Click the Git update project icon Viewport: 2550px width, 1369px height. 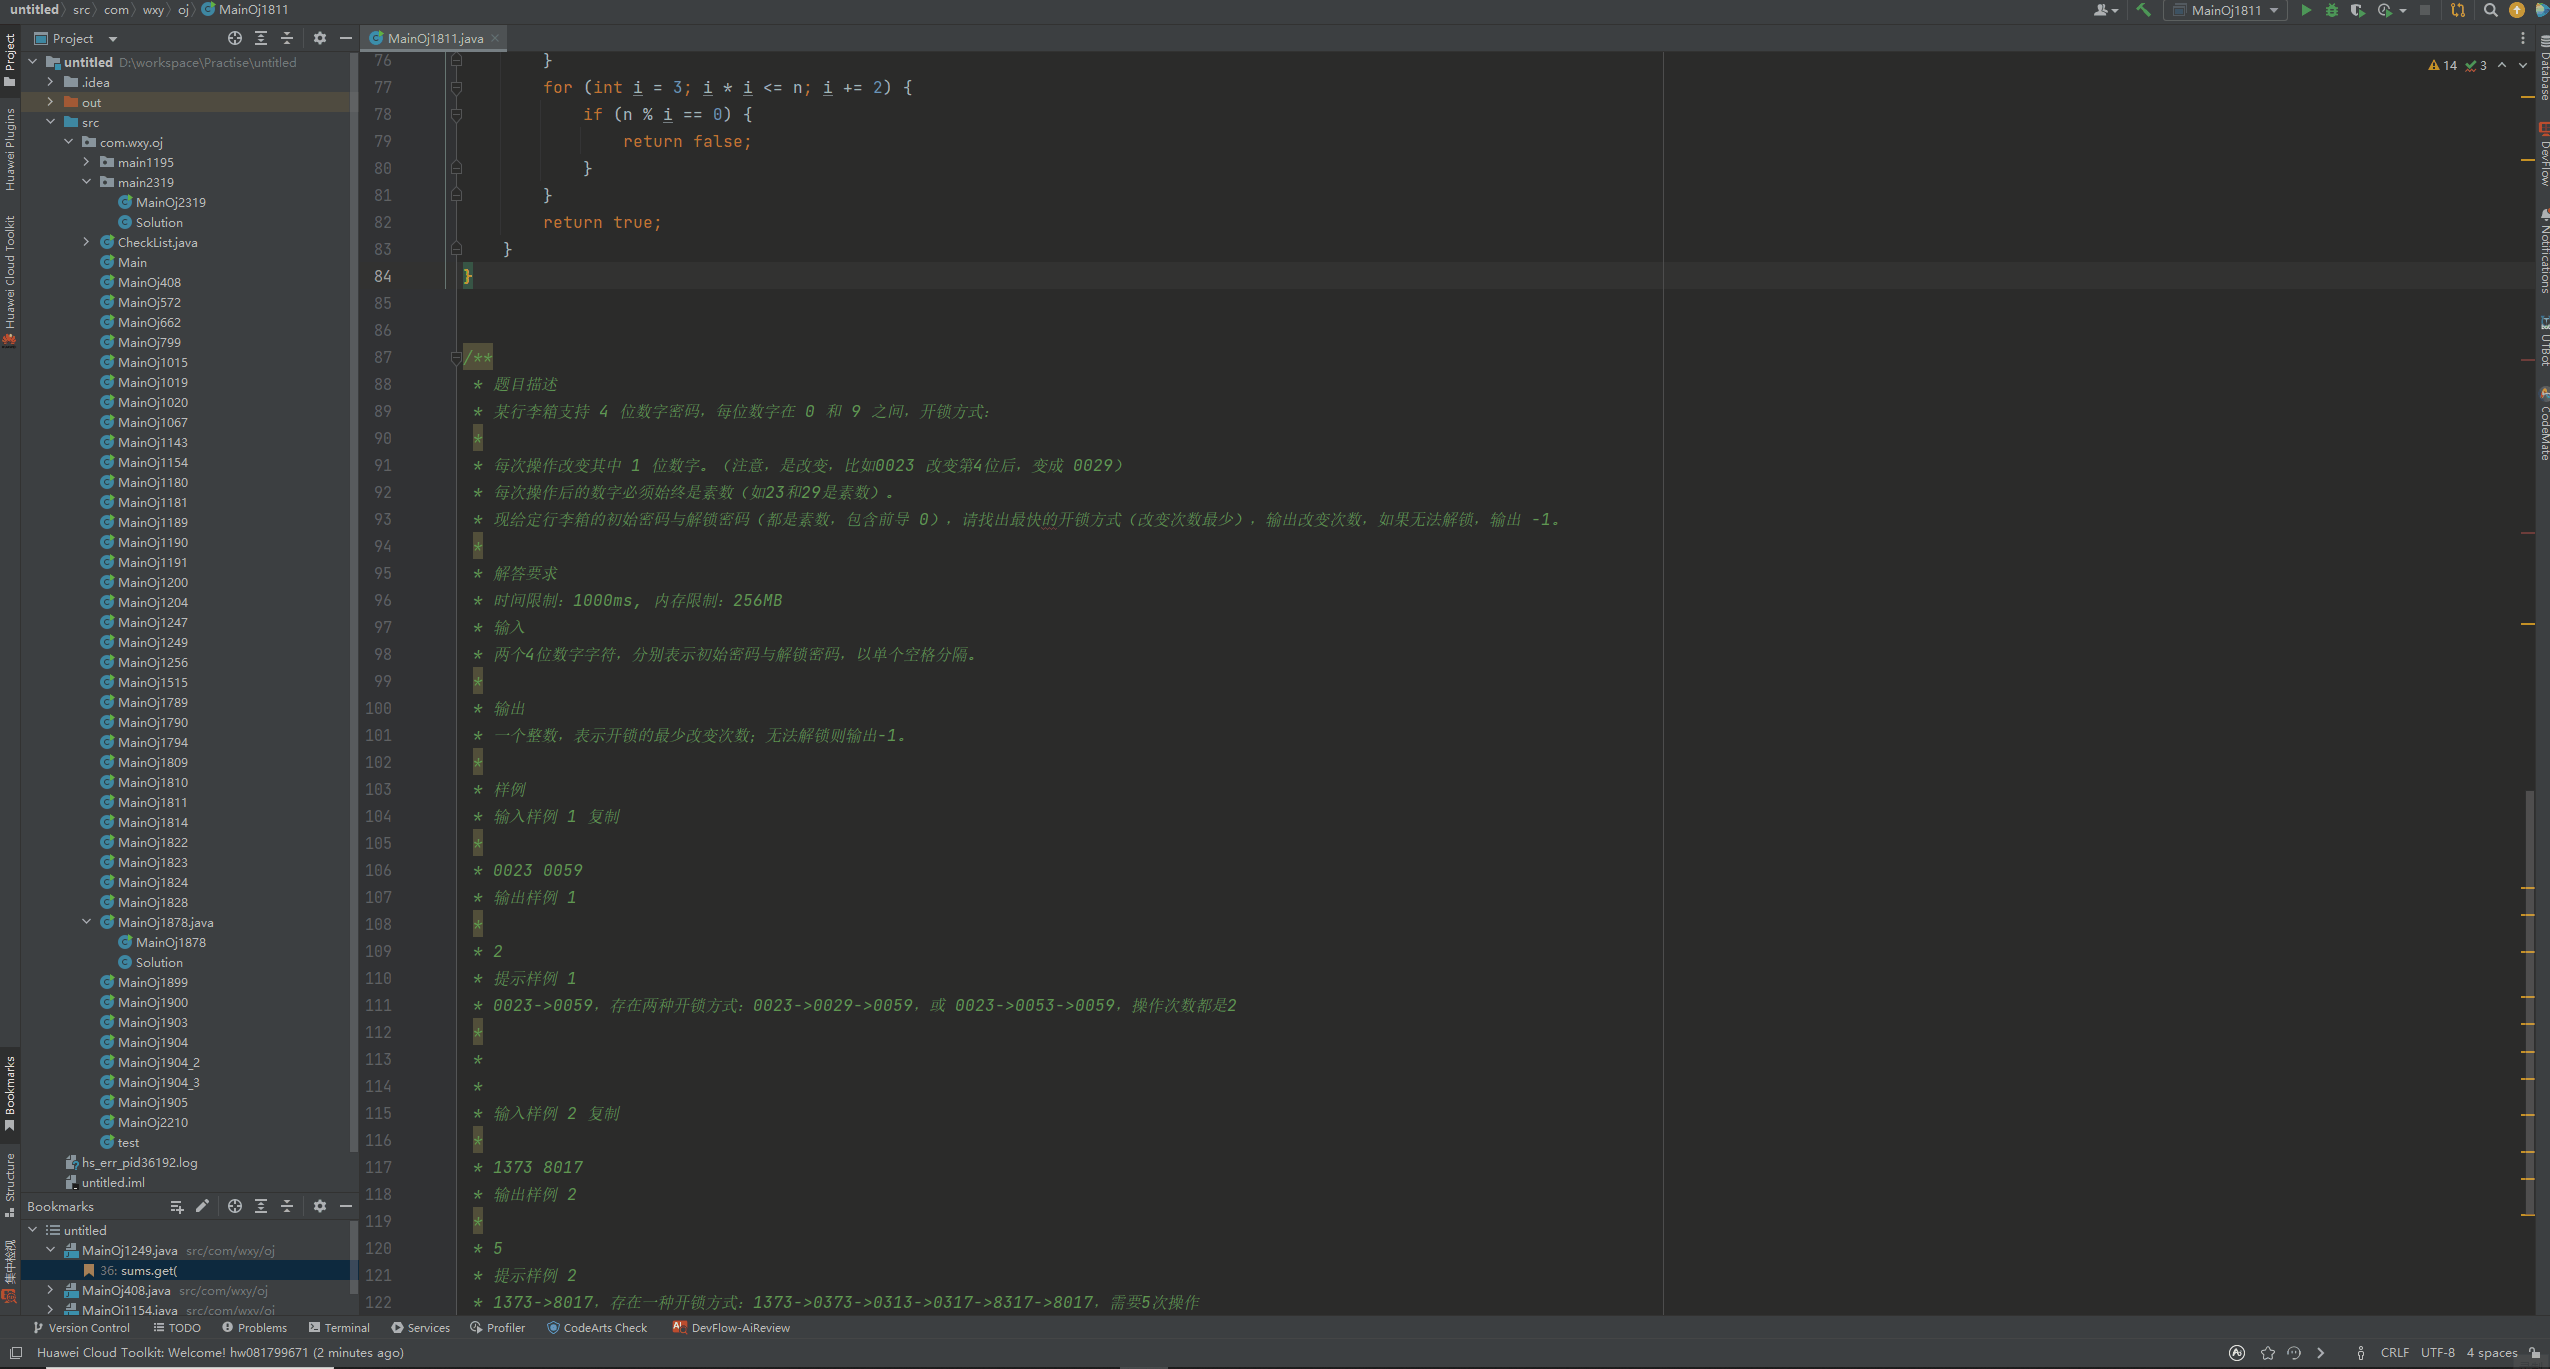[x=2458, y=10]
